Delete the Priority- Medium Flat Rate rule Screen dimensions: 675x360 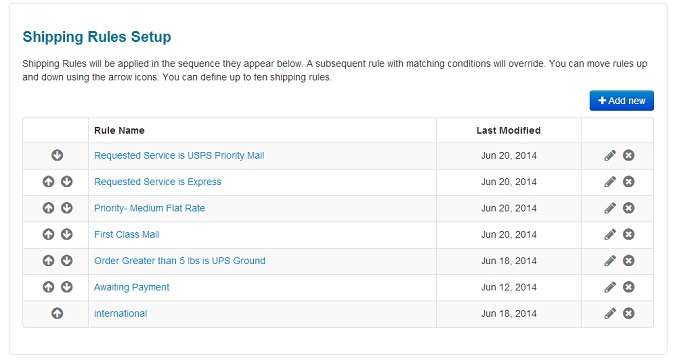[629, 208]
